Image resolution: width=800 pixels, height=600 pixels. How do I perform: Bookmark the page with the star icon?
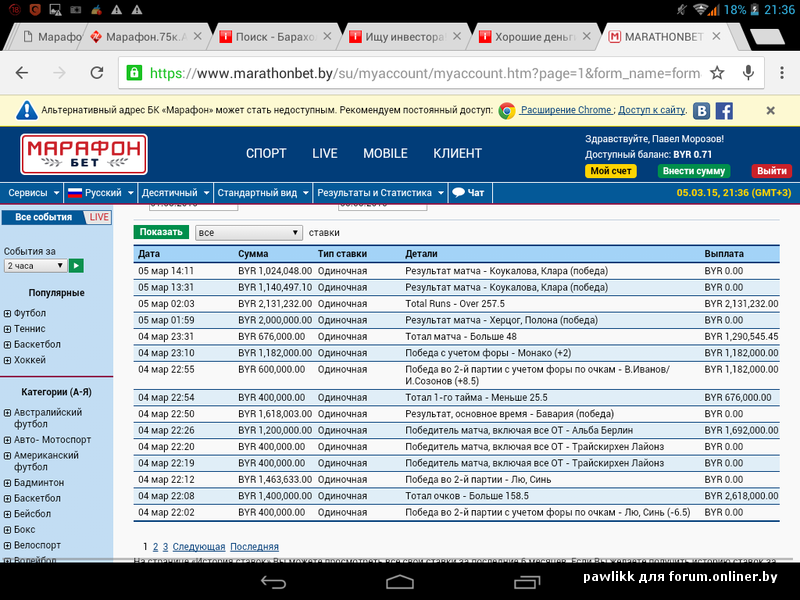pyautogui.click(x=717, y=73)
